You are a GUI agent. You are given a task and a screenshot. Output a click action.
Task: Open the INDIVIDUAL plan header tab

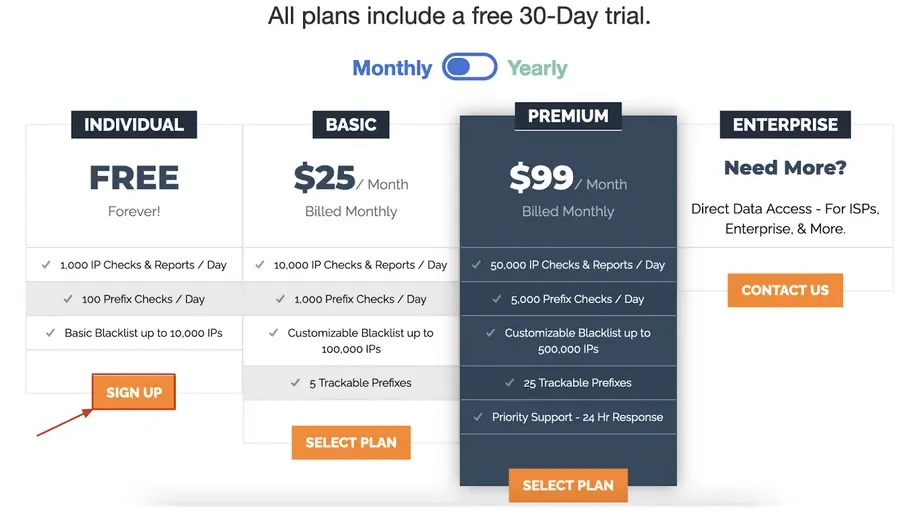click(x=134, y=124)
